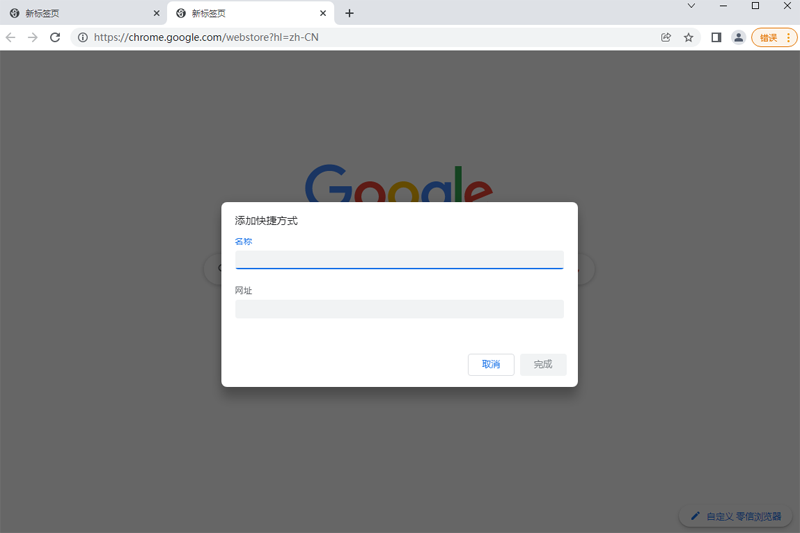Maximize the browser window
Viewport: 800px width, 533px height.
pyautogui.click(x=756, y=6)
